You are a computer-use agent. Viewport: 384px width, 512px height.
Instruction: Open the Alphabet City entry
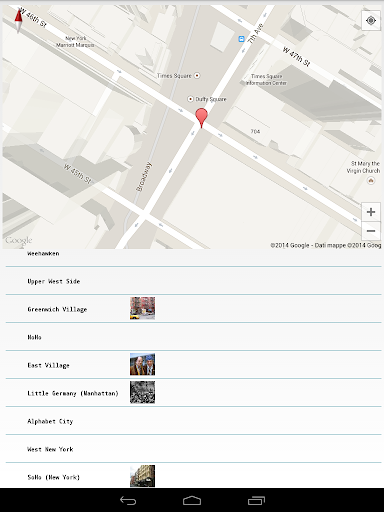[x=193, y=421]
